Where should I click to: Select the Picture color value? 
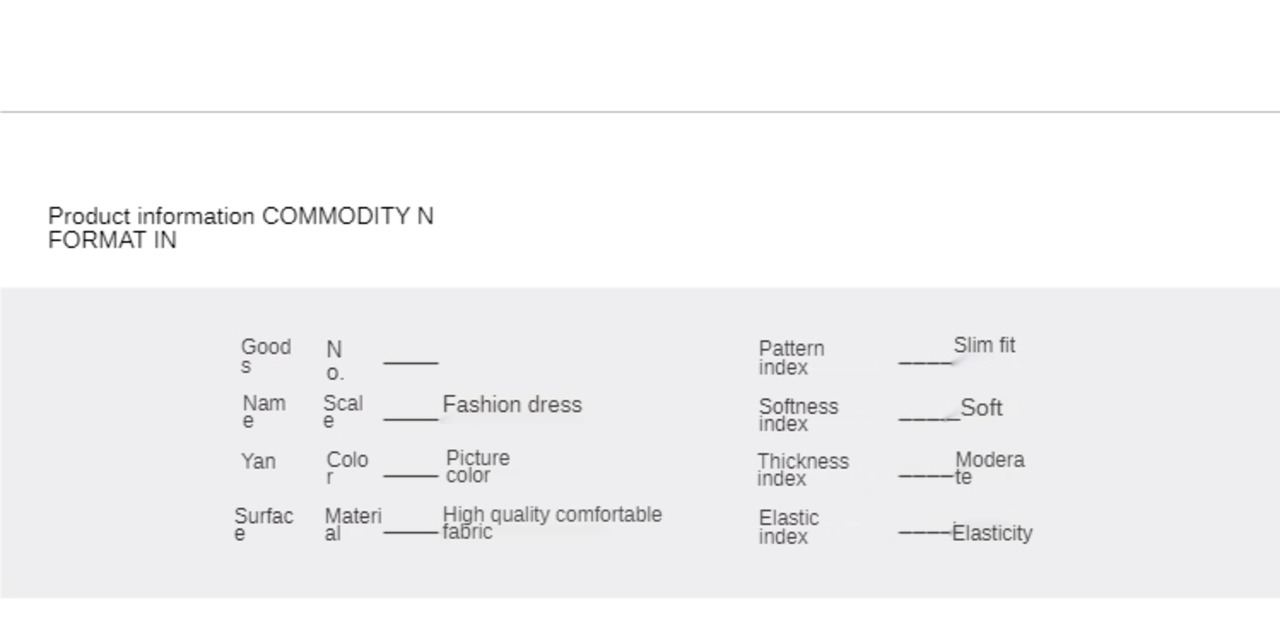tap(477, 466)
